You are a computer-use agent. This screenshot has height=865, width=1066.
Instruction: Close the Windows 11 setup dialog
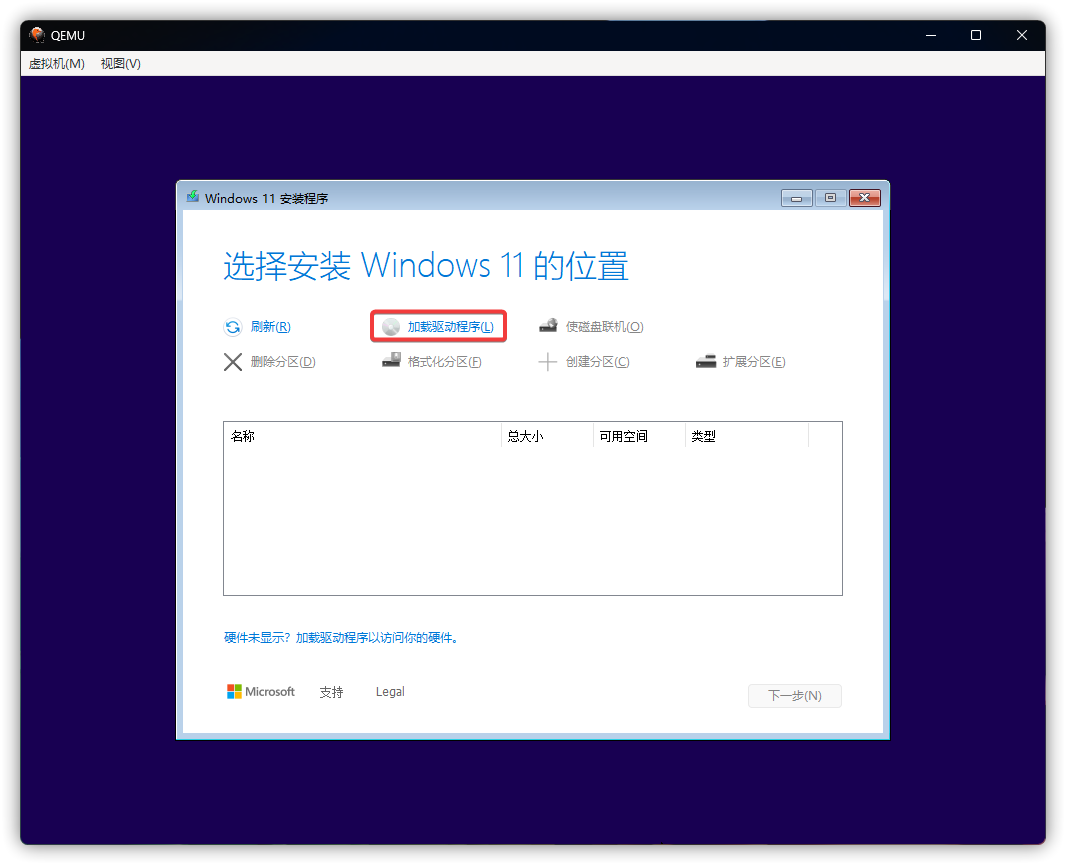[x=865, y=198]
